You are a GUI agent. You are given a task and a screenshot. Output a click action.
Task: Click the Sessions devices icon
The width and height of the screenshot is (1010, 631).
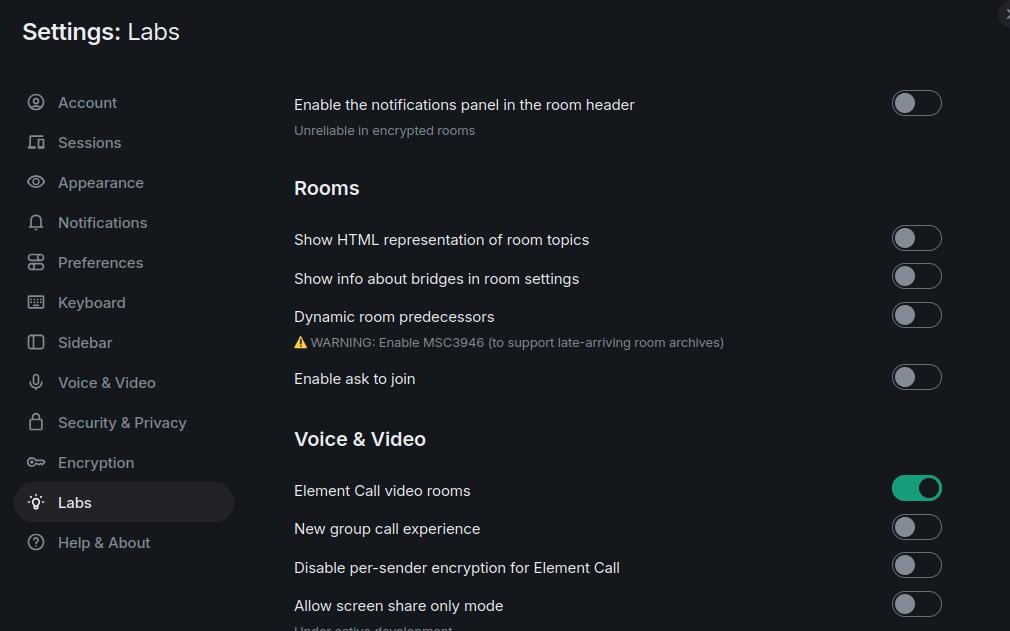pos(36,143)
